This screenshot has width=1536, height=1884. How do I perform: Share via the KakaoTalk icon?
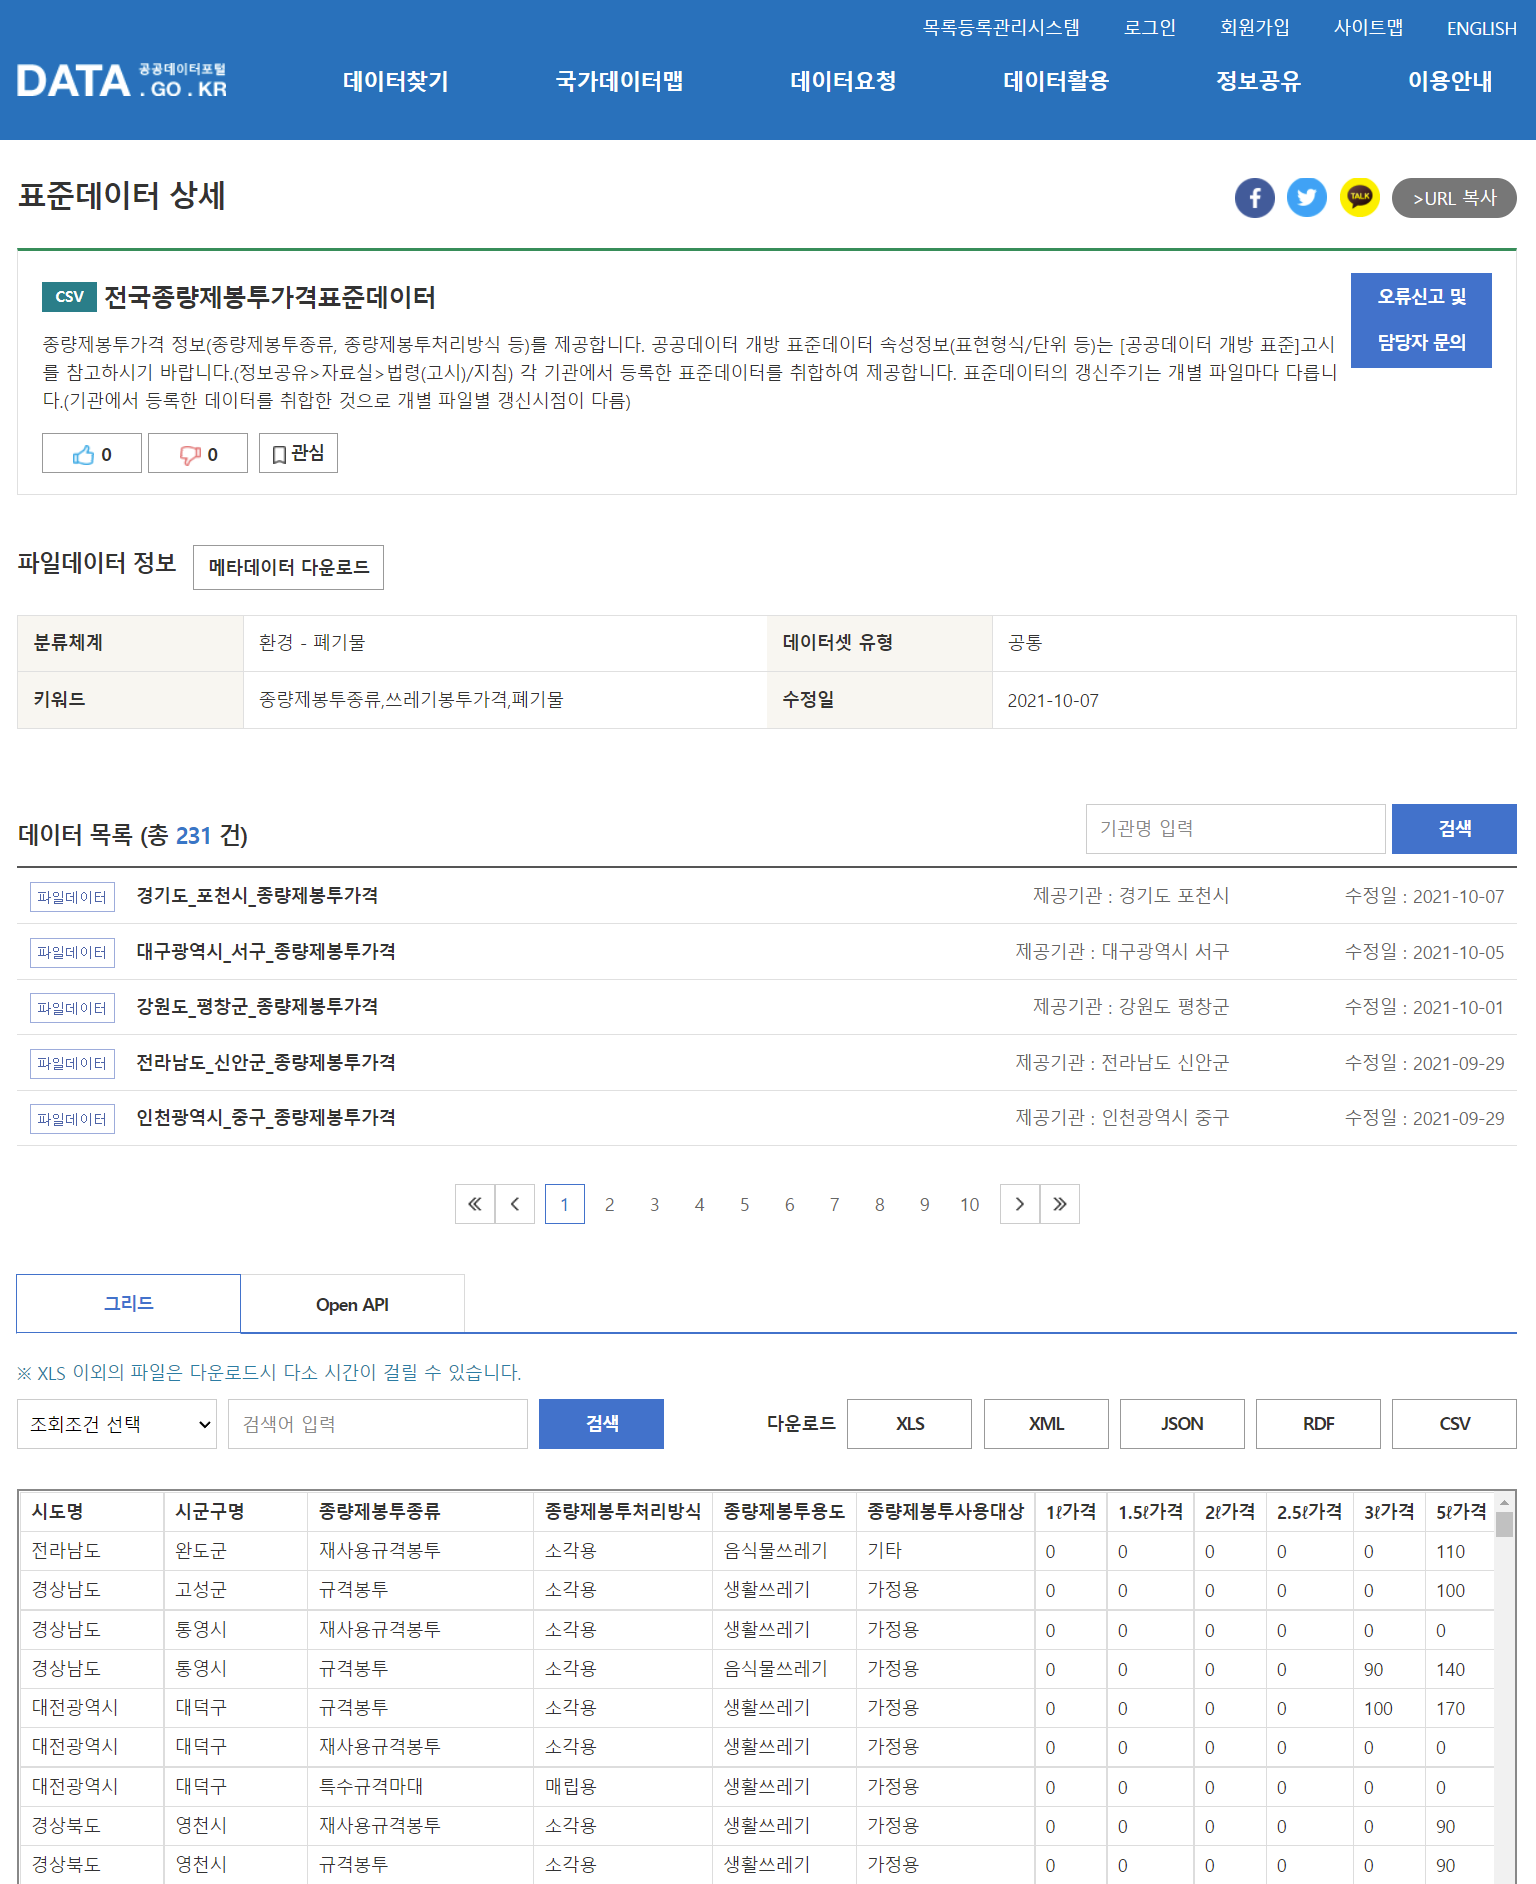point(1360,198)
